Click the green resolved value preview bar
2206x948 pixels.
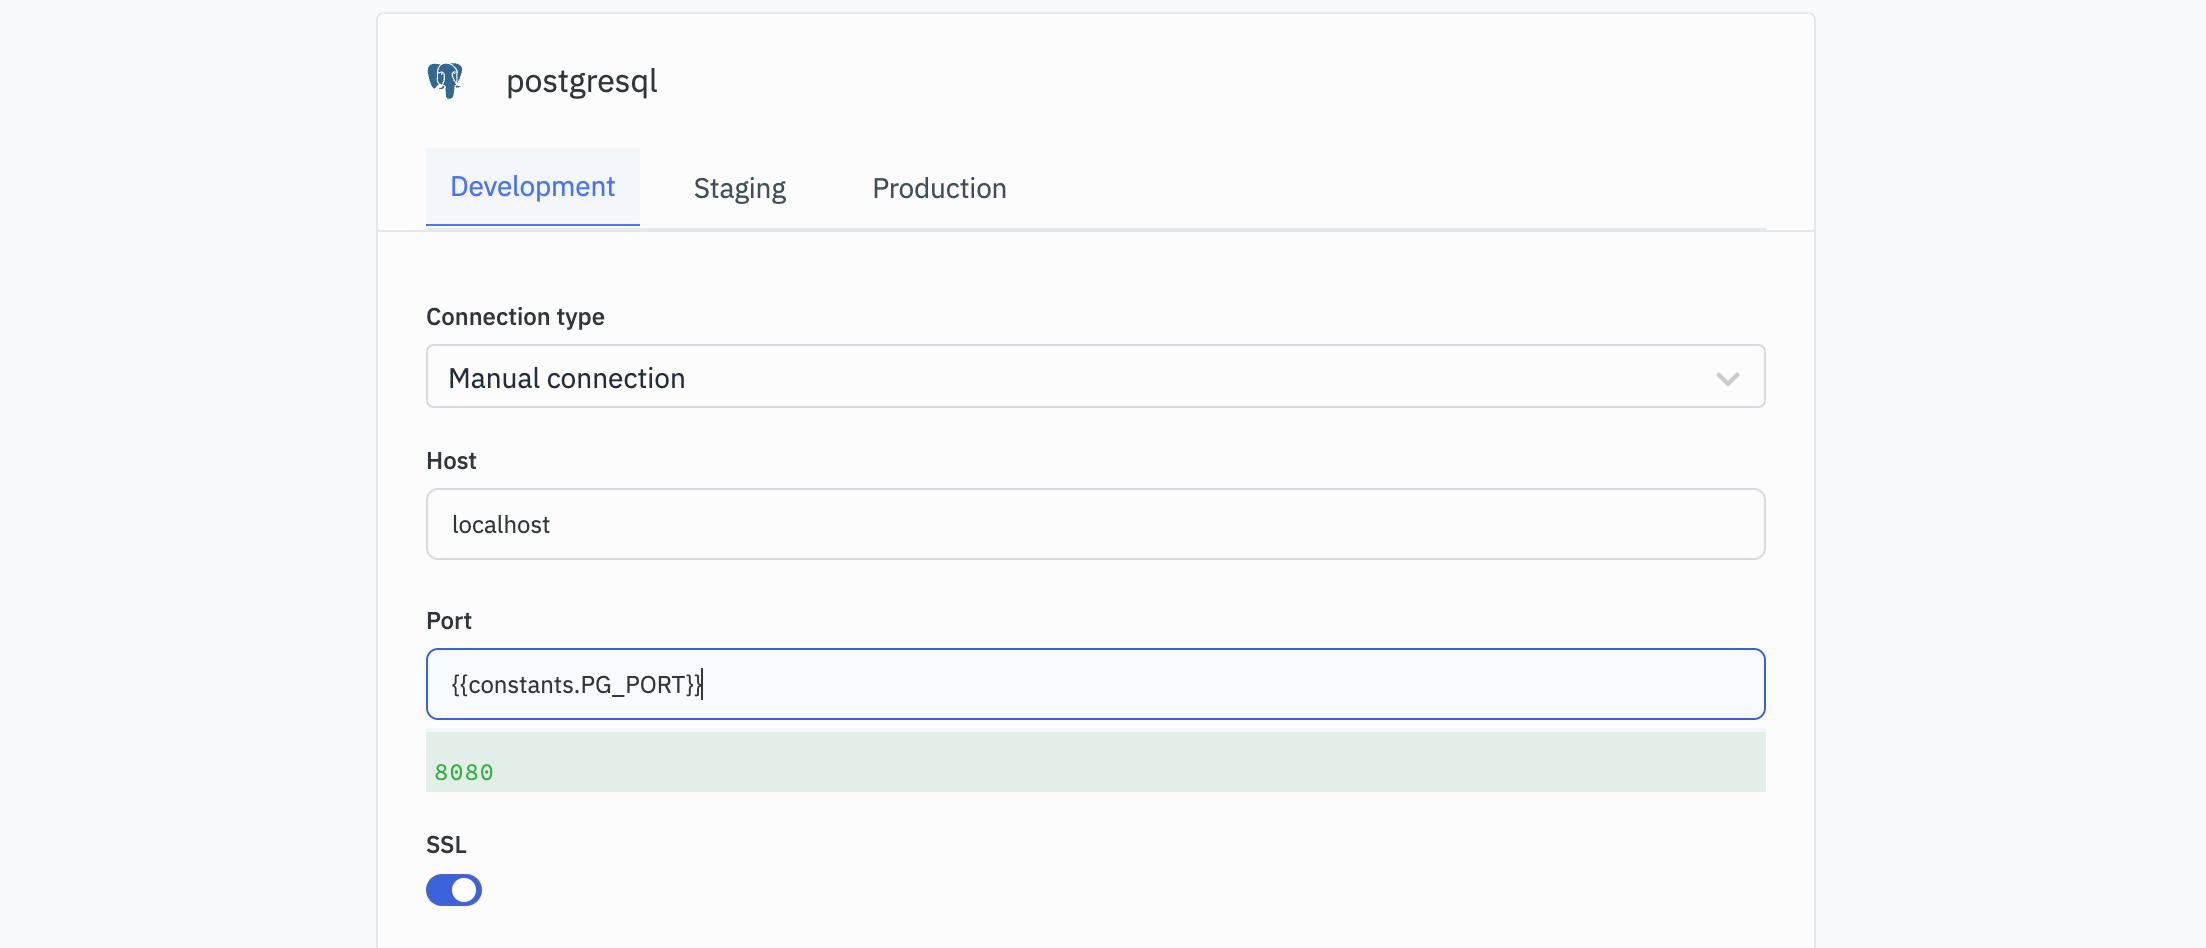[1095, 762]
